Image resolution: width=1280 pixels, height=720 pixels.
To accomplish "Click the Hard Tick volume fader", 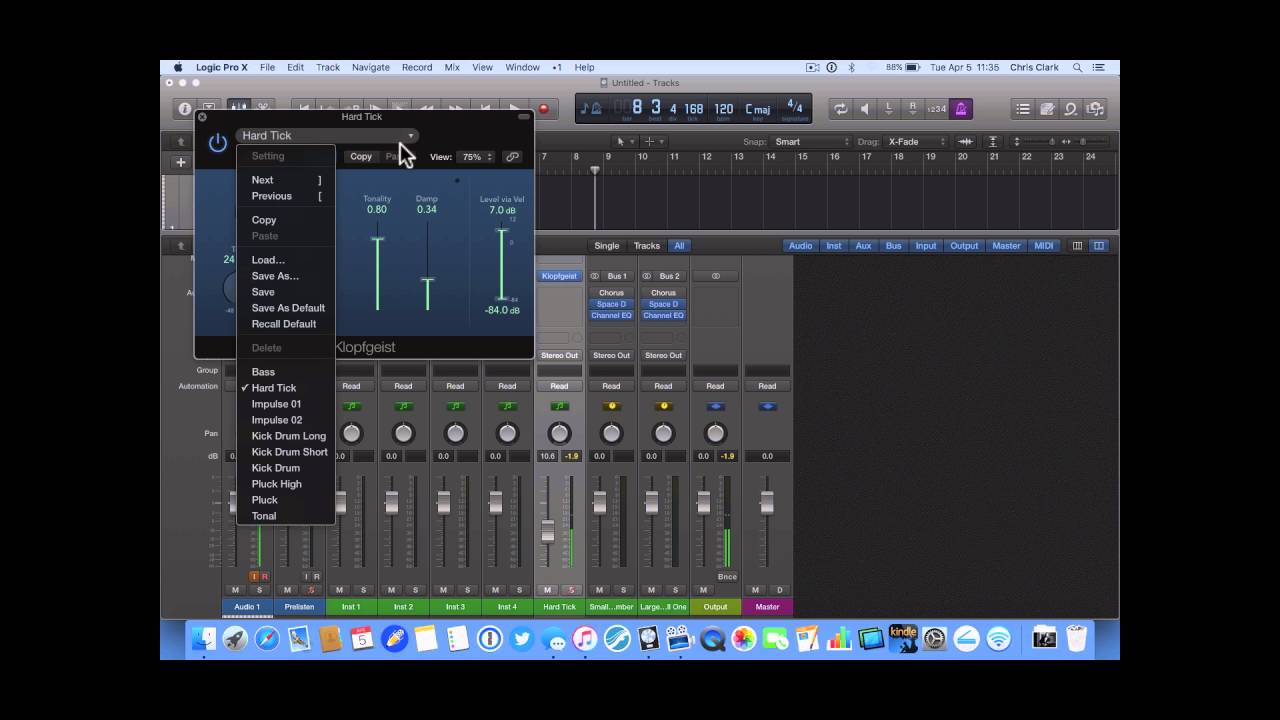I will [x=547, y=531].
